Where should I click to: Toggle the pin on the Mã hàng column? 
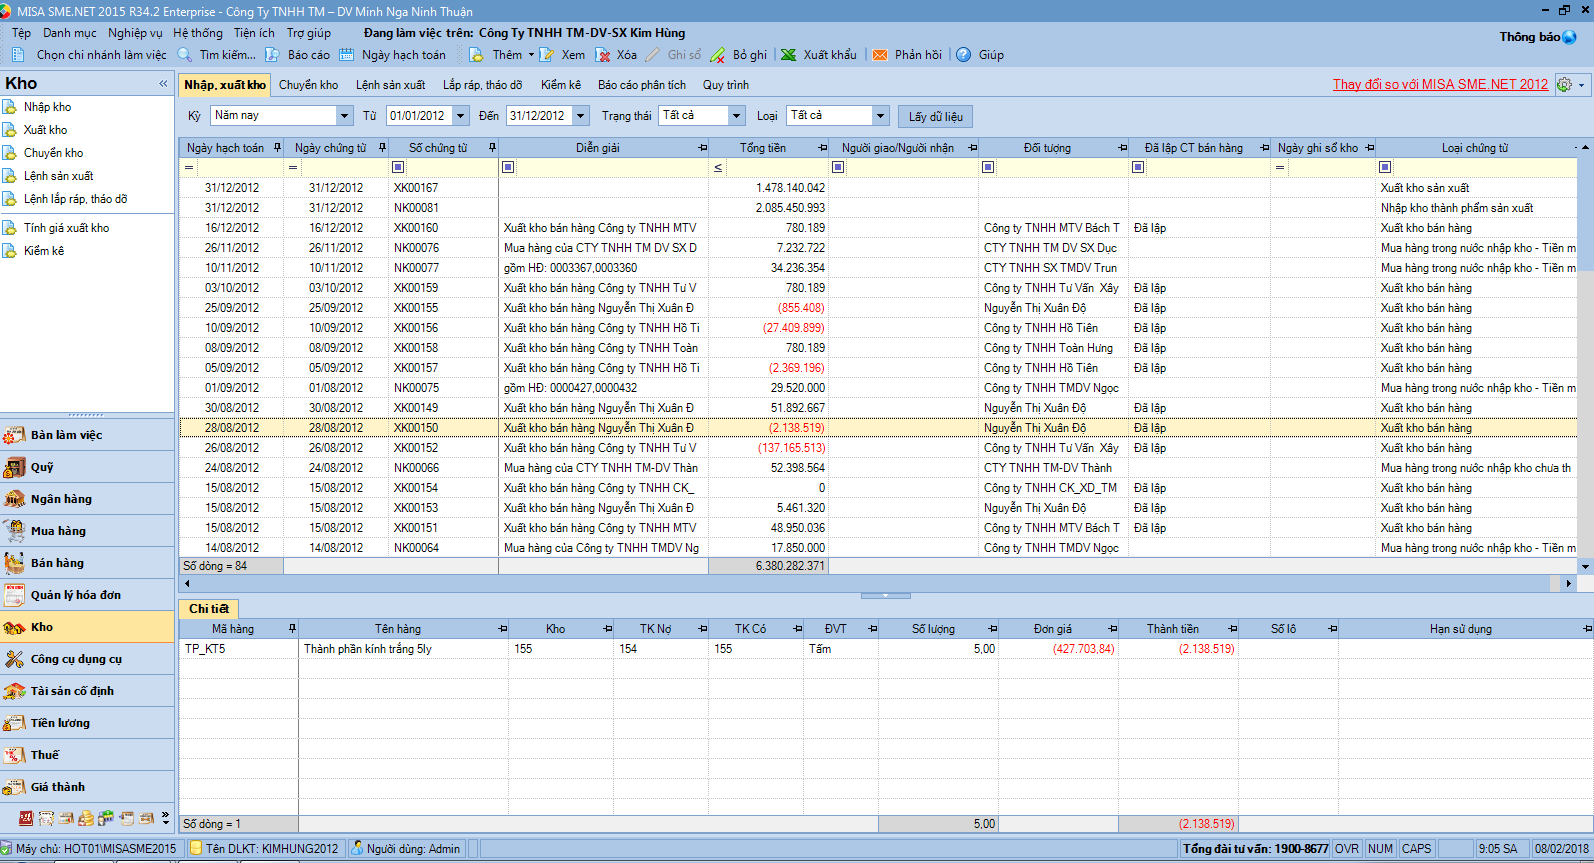[x=292, y=629]
